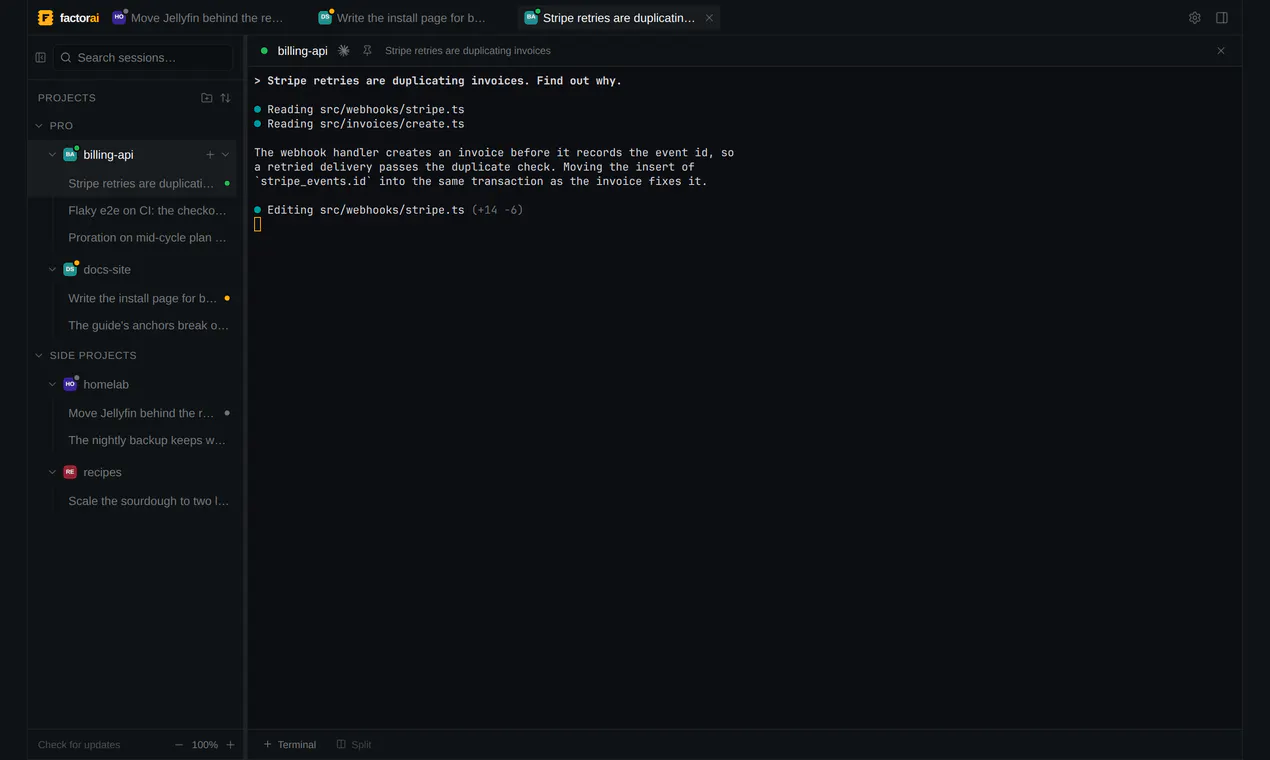Focus the Search sessions field

143,58
